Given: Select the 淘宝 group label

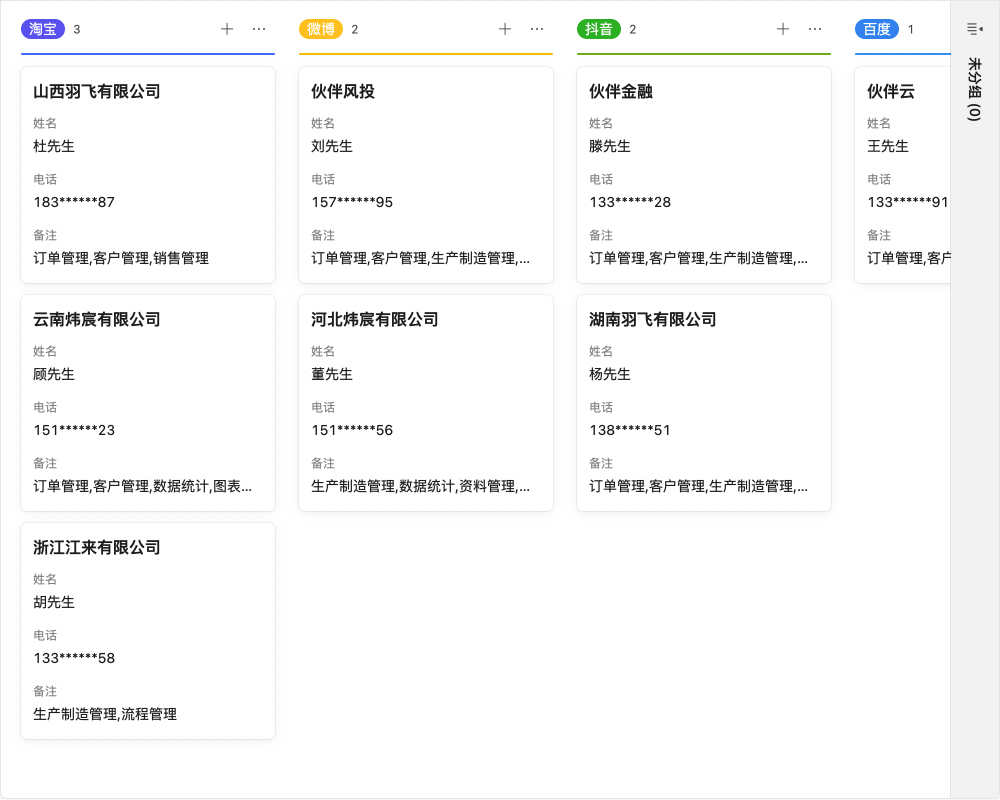Looking at the screenshot, I should (44, 29).
